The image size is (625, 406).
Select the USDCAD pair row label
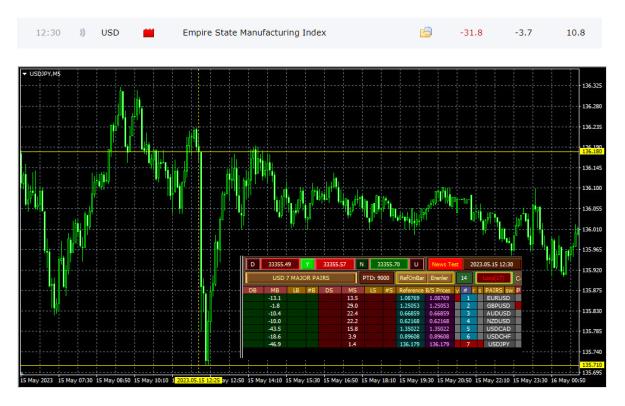click(498, 329)
